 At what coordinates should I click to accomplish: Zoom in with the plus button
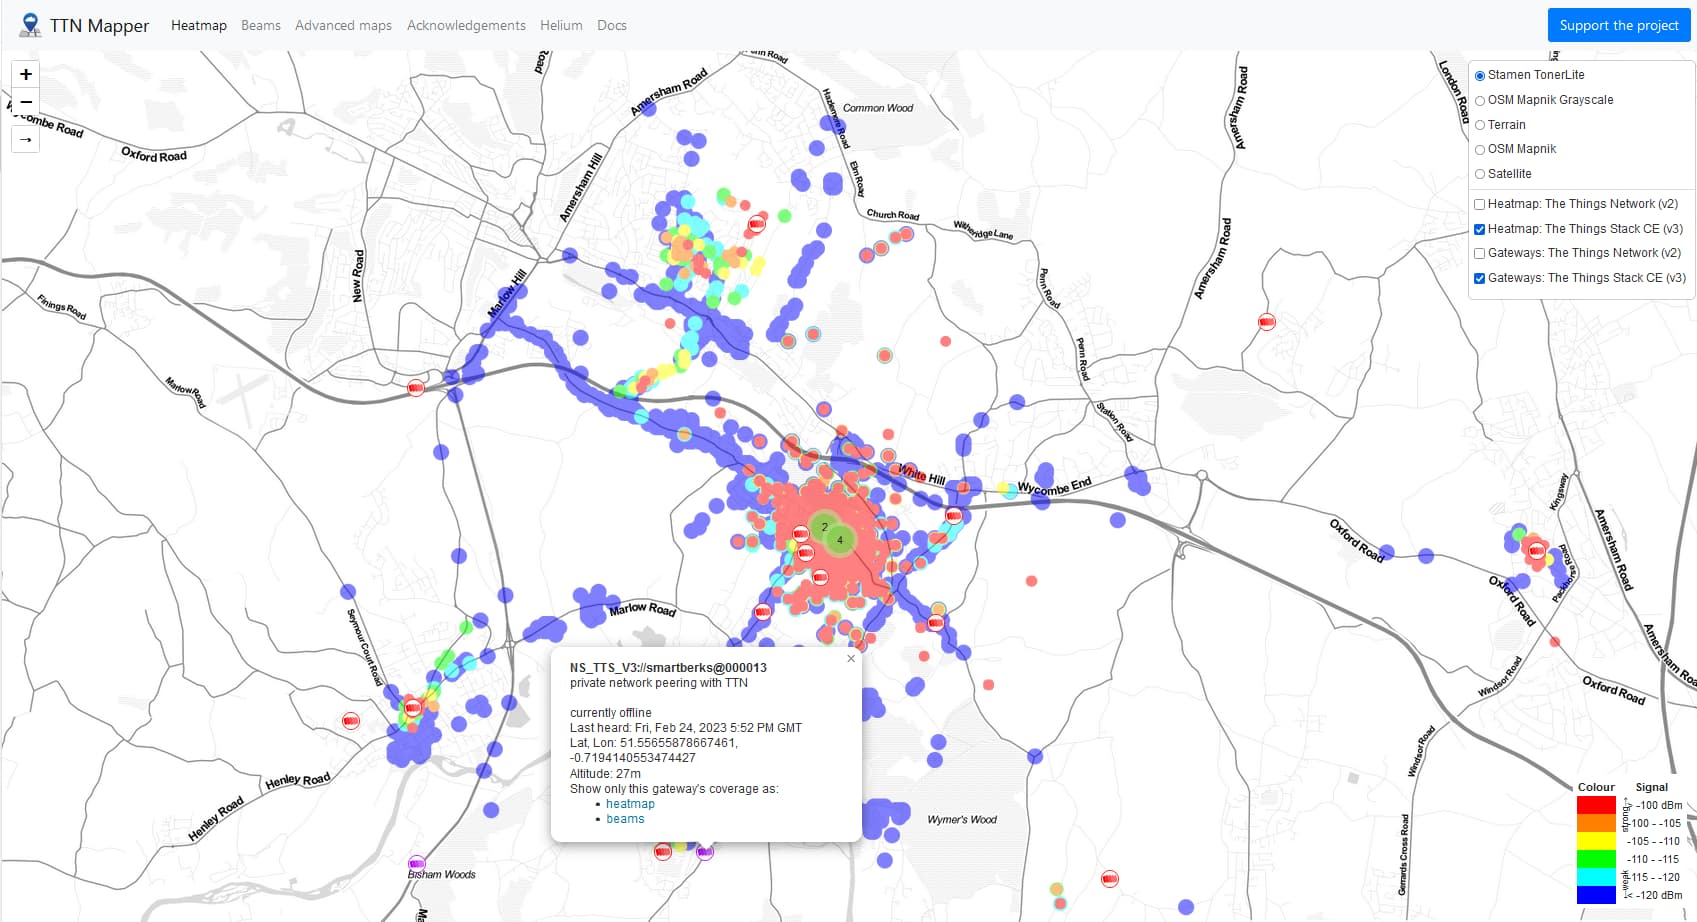pyautogui.click(x=26, y=74)
